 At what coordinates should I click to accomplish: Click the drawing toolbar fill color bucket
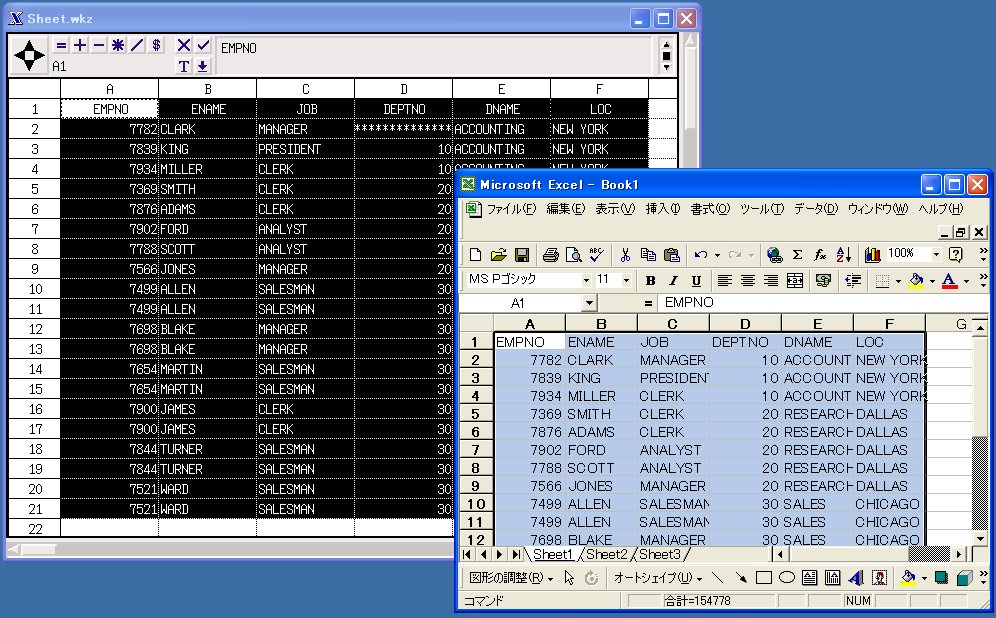point(908,578)
